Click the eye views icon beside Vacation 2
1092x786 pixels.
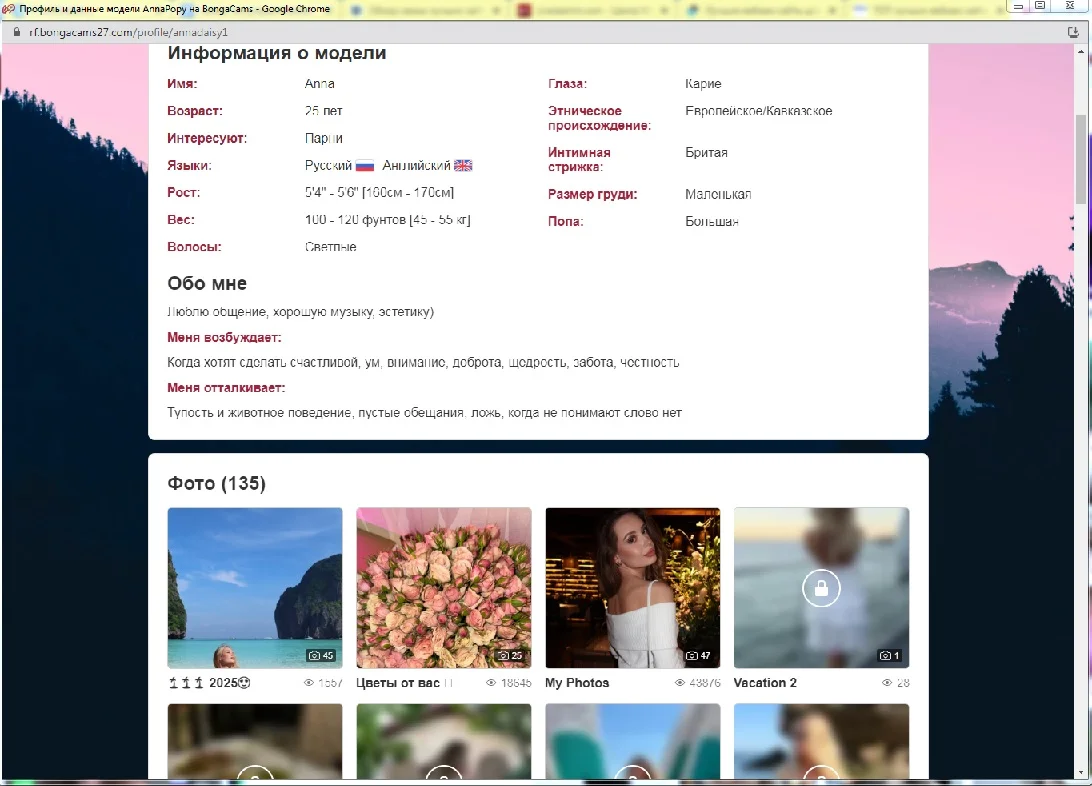click(x=887, y=683)
